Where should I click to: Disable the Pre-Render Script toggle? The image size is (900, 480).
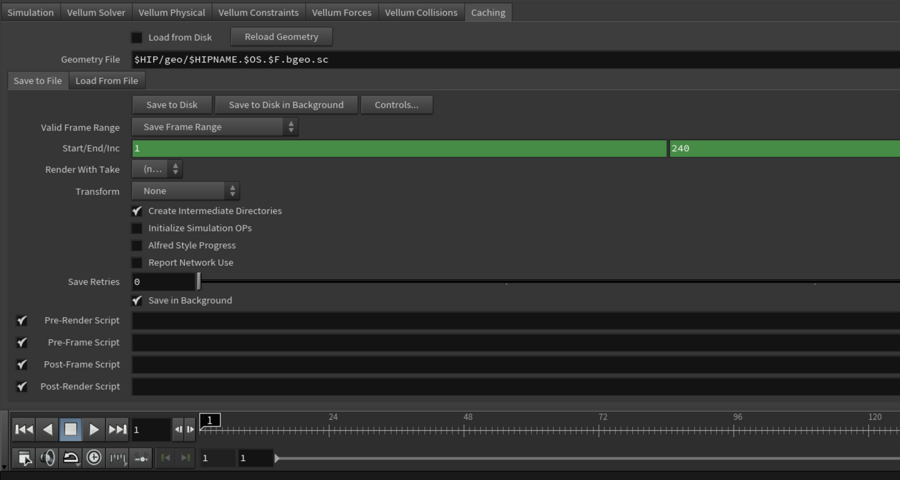pyautogui.click(x=22, y=321)
